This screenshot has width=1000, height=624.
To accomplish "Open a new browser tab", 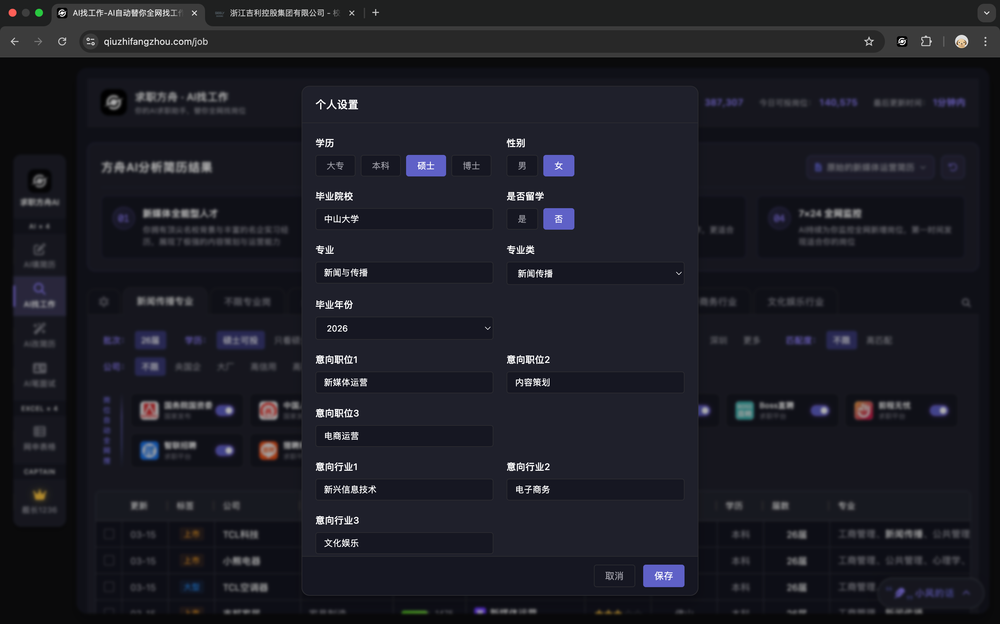I will click(376, 13).
